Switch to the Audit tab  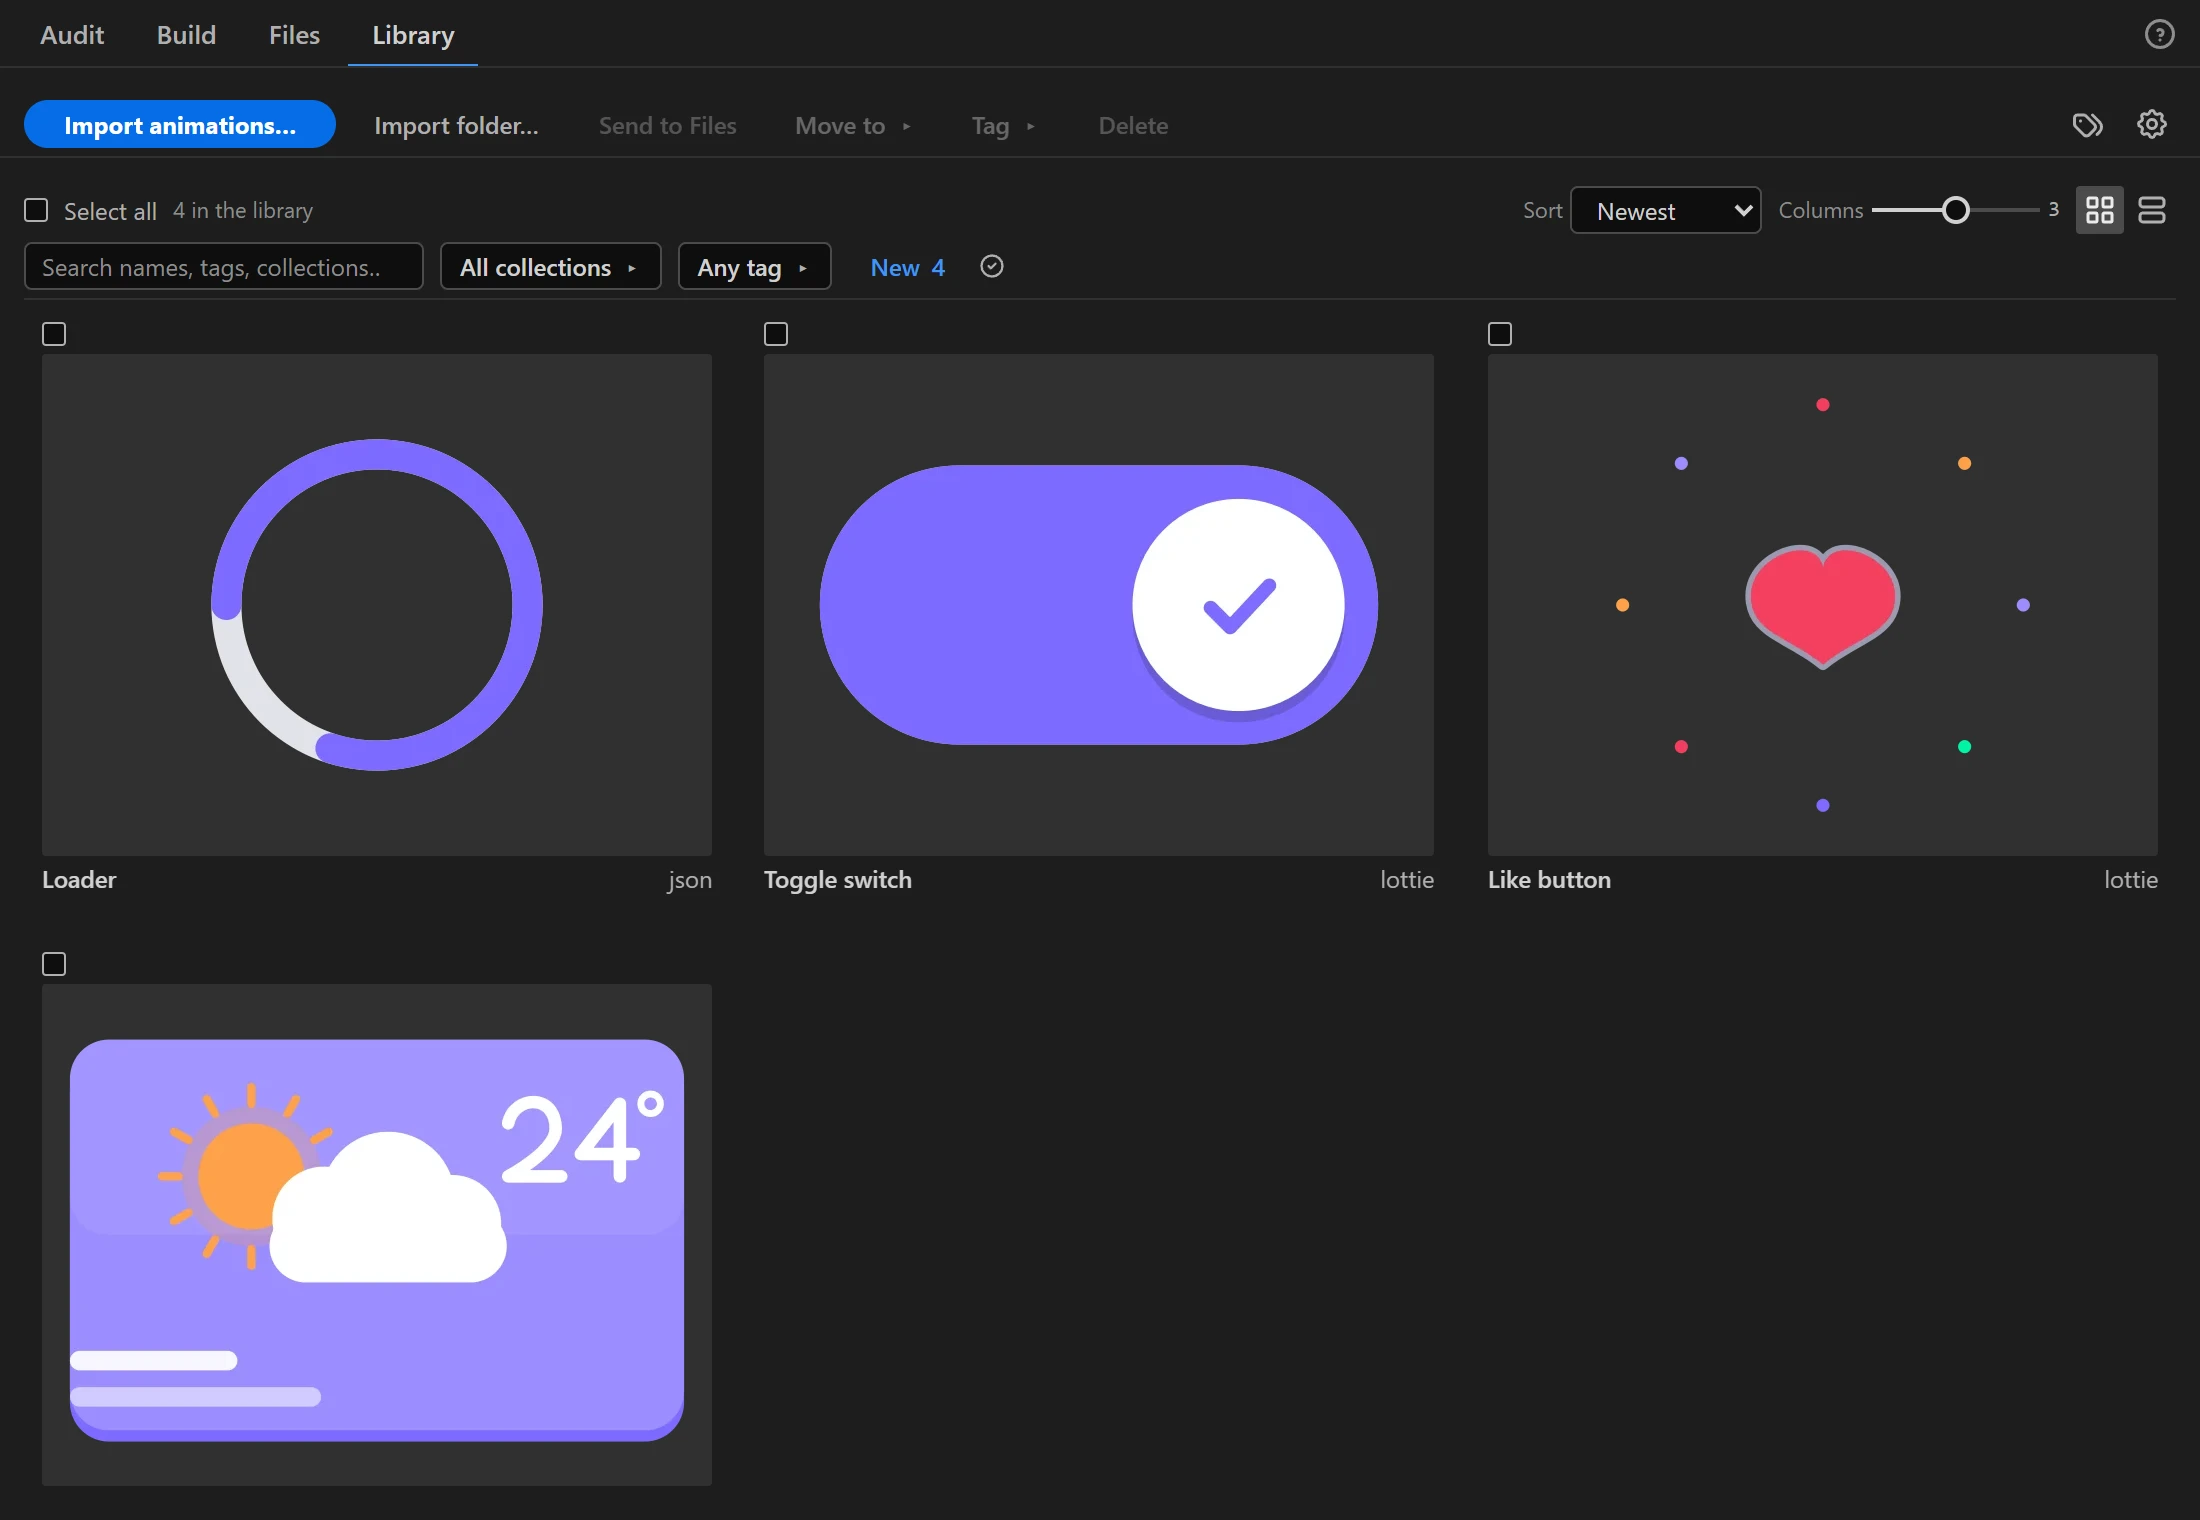(72, 35)
